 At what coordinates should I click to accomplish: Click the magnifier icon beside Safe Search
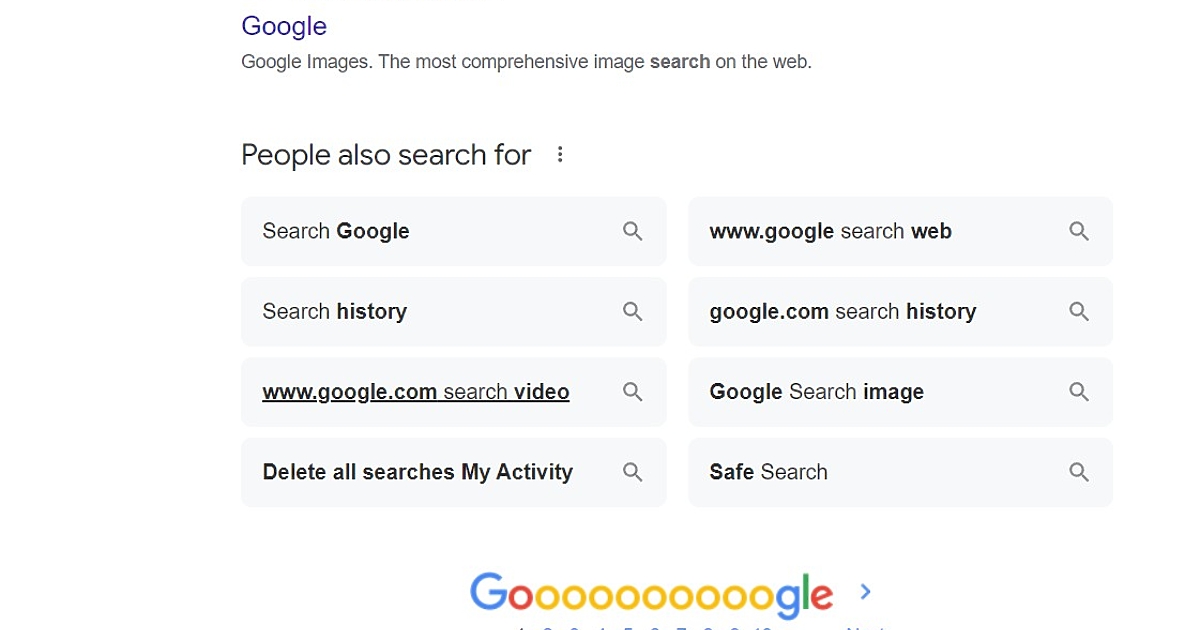point(1079,471)
